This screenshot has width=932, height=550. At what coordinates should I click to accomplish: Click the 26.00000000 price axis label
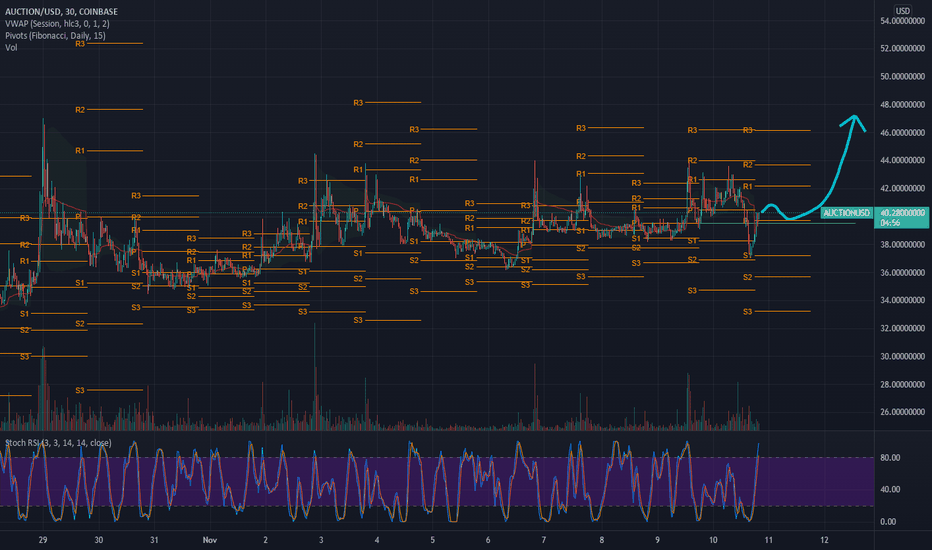pyautogui.click(x=902, y=412)
